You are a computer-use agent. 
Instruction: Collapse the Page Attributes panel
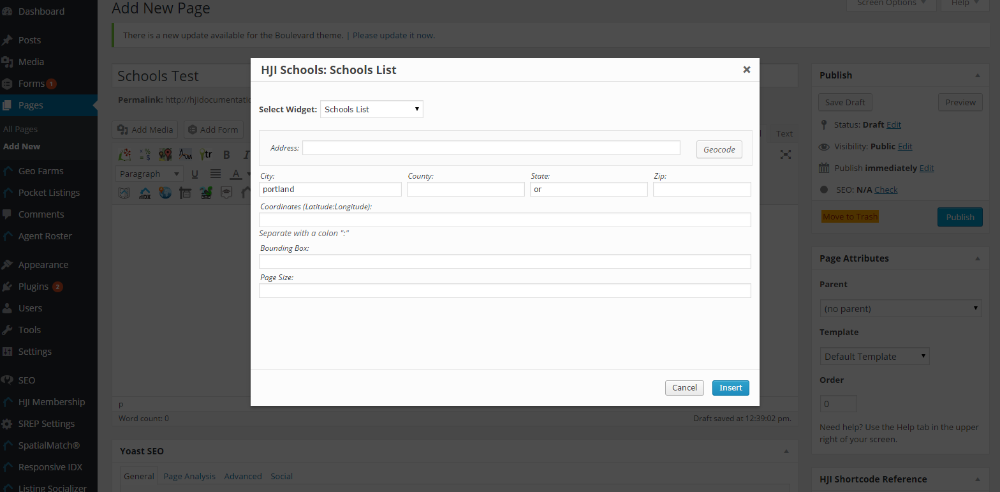click(x=978, y=258)
